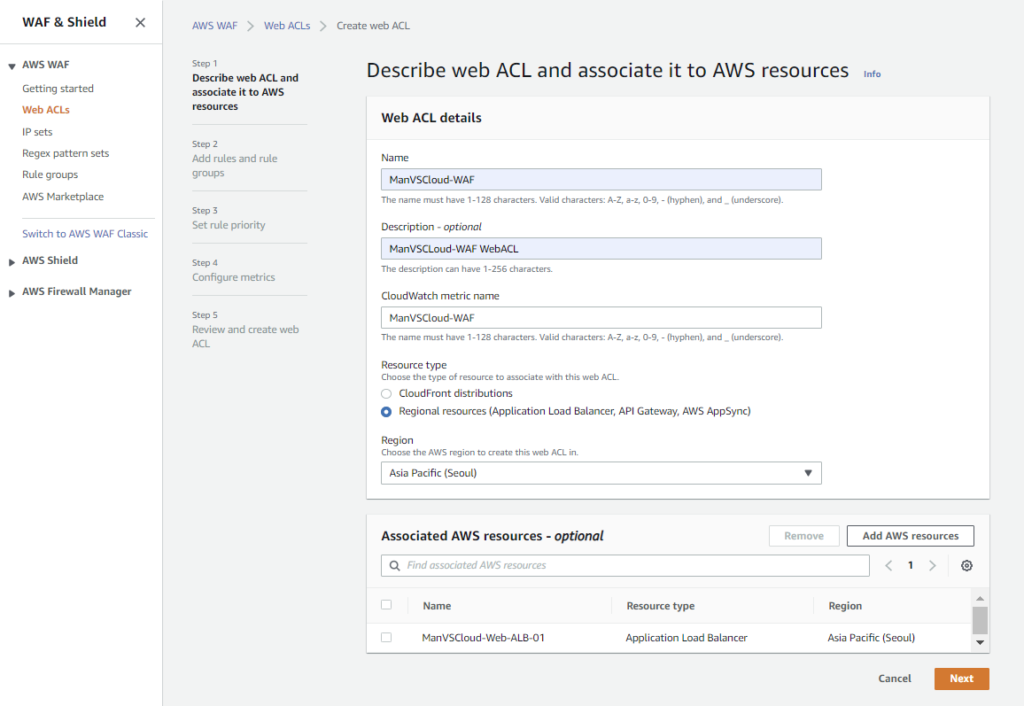Click the settings gear in Associated resources
Screen dimensions: 1024x706
point(966,566)
